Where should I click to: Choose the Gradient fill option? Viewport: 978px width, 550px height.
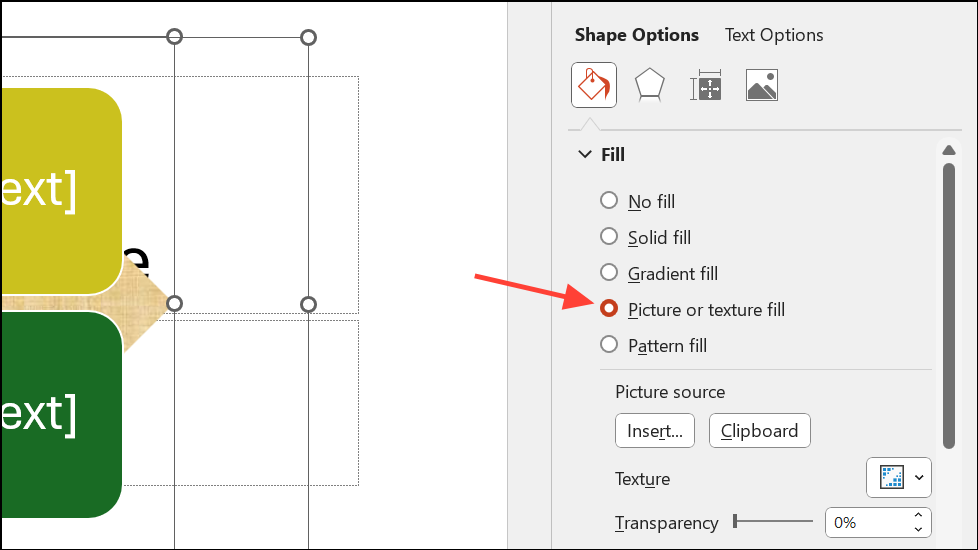point(609,273)
